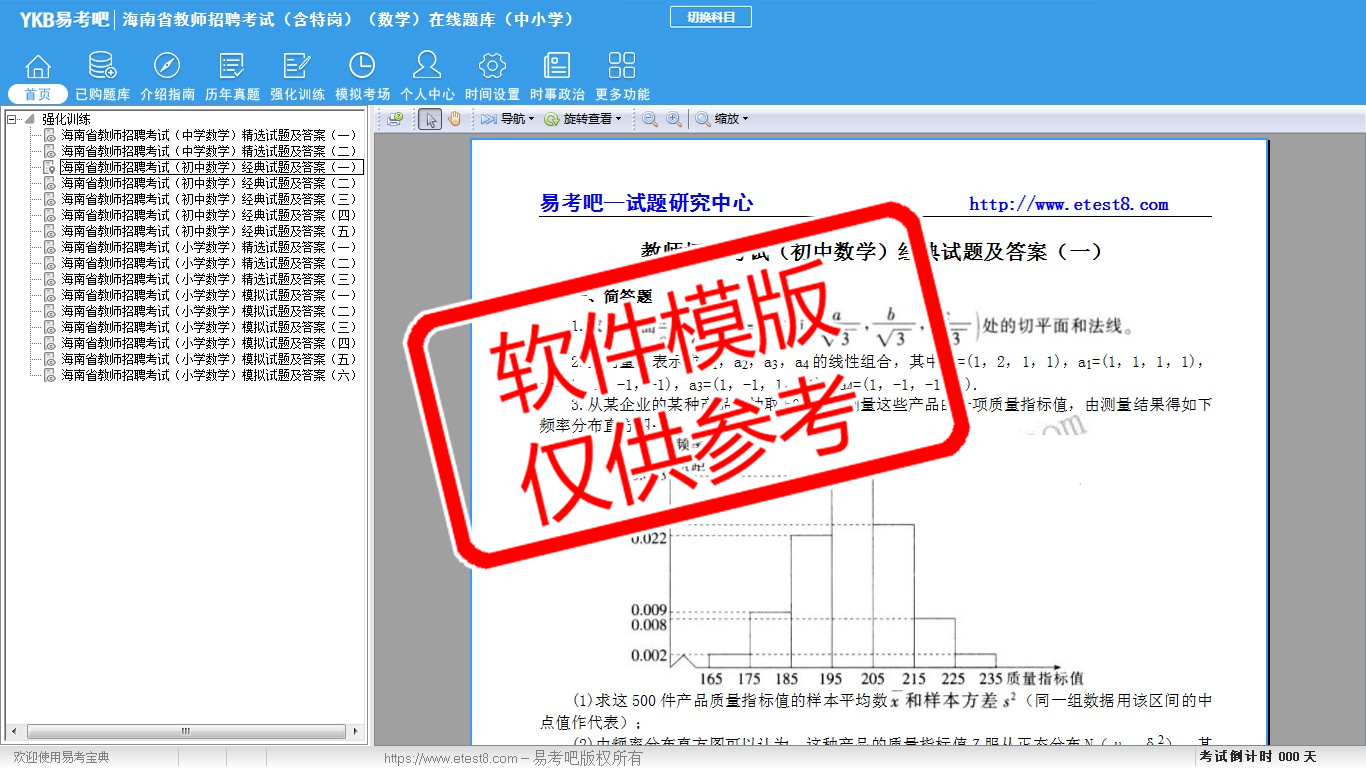Select the hand pan tool
The image size is (1366, 768).
tap(455, 119)
